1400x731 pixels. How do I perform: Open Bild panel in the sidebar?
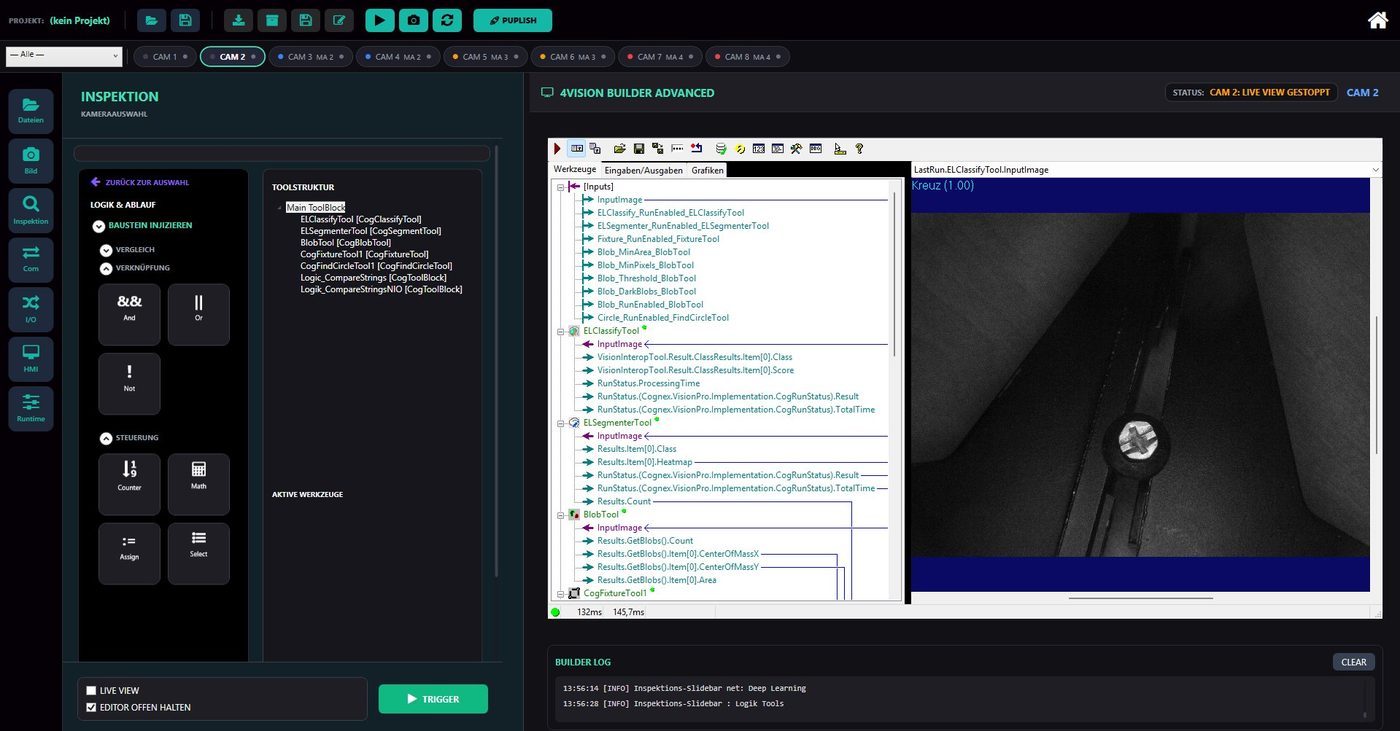31,160
